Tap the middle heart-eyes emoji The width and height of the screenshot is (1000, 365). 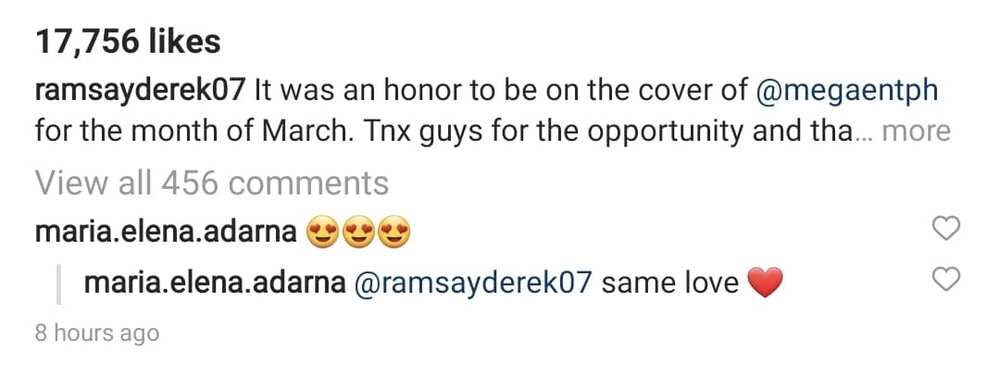click(358, 233)
